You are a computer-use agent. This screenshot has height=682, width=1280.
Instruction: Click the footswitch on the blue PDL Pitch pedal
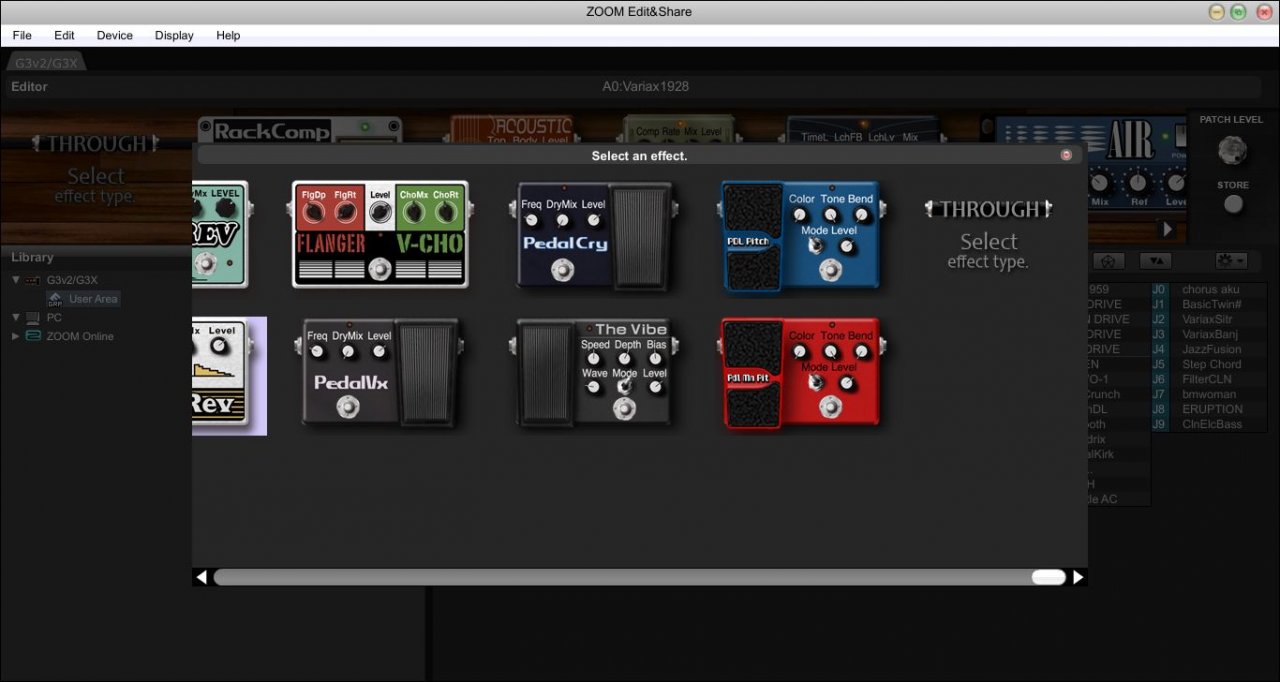click(830, 269)
